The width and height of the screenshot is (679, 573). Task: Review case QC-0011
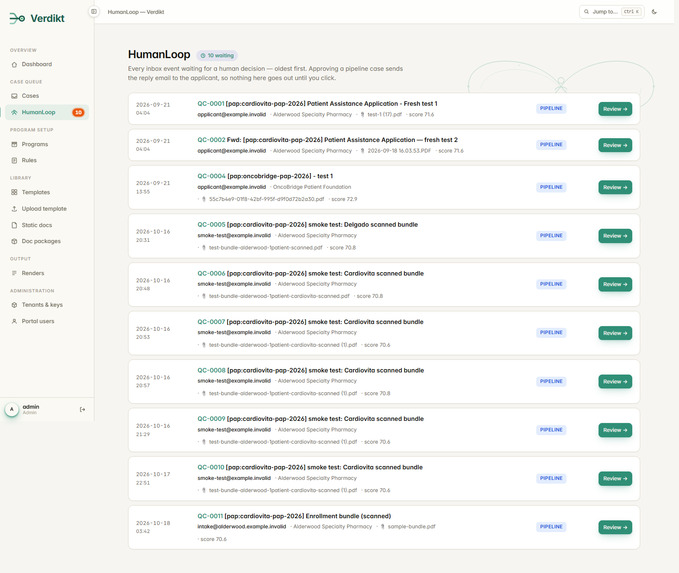(615, 528)
